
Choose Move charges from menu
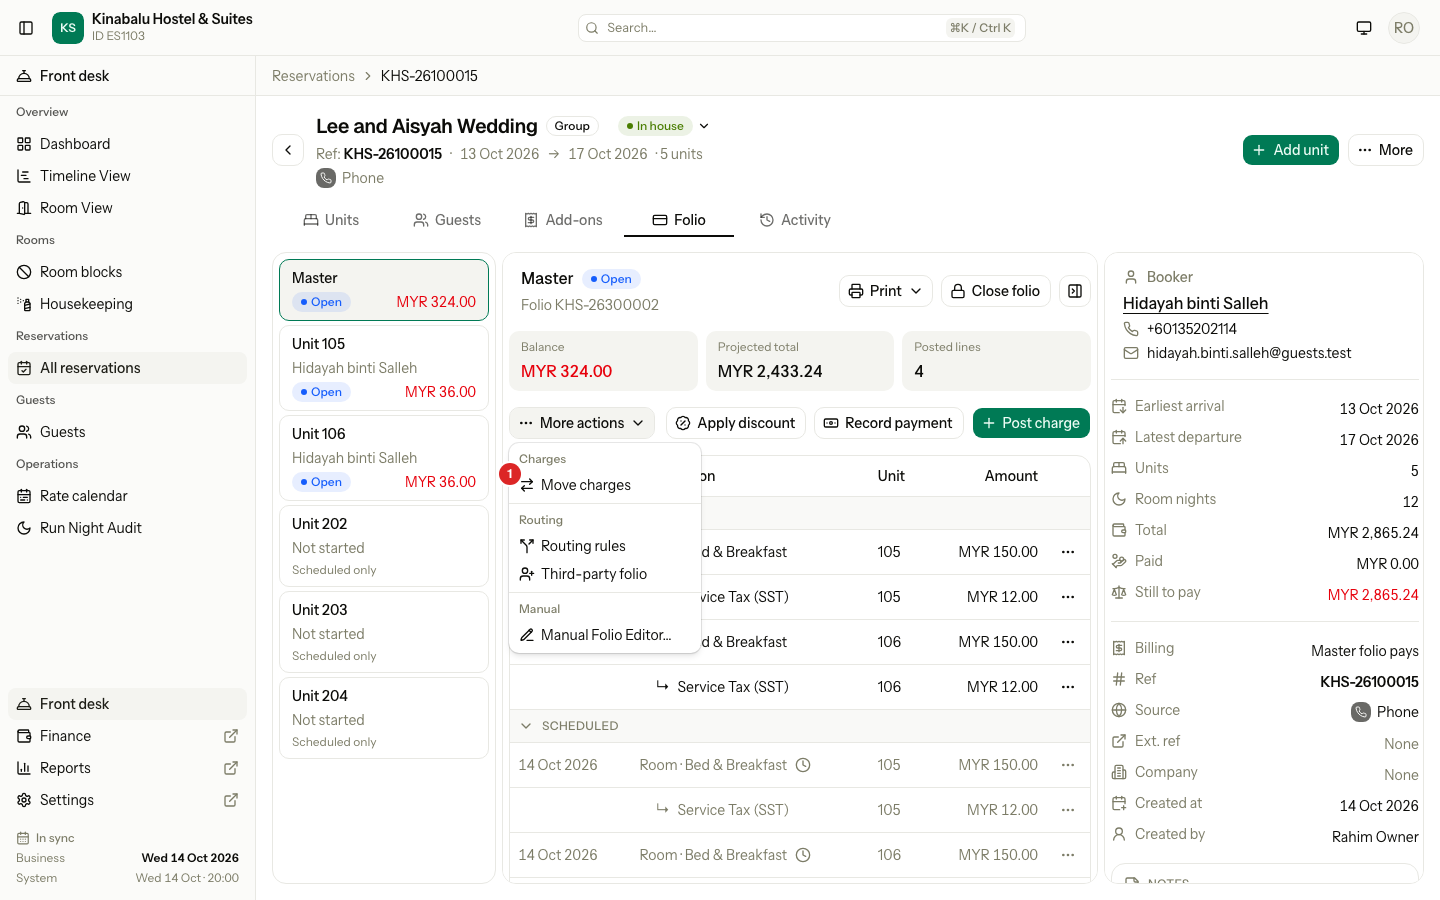coord(604,485)
